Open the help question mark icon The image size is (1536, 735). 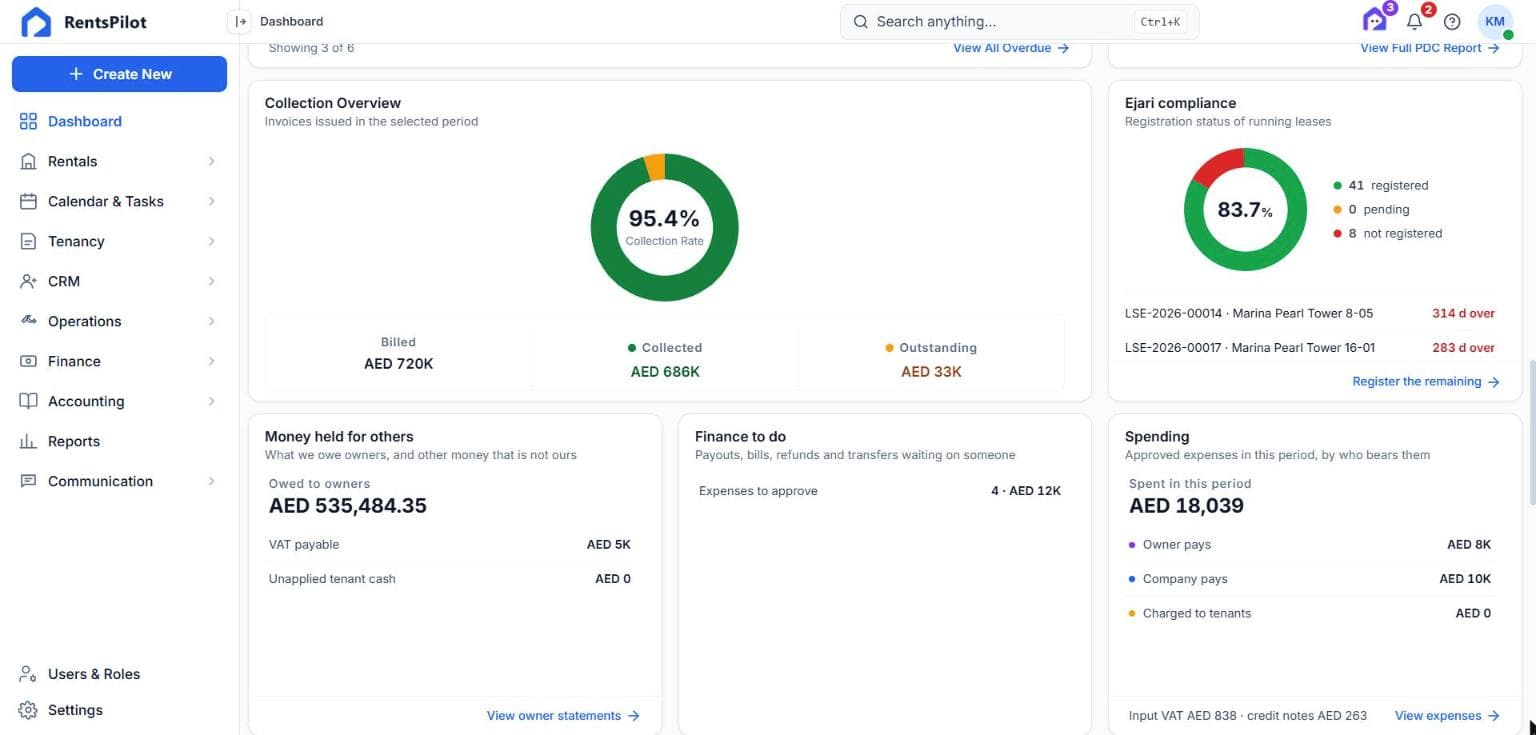click(x=1452, y=22)
